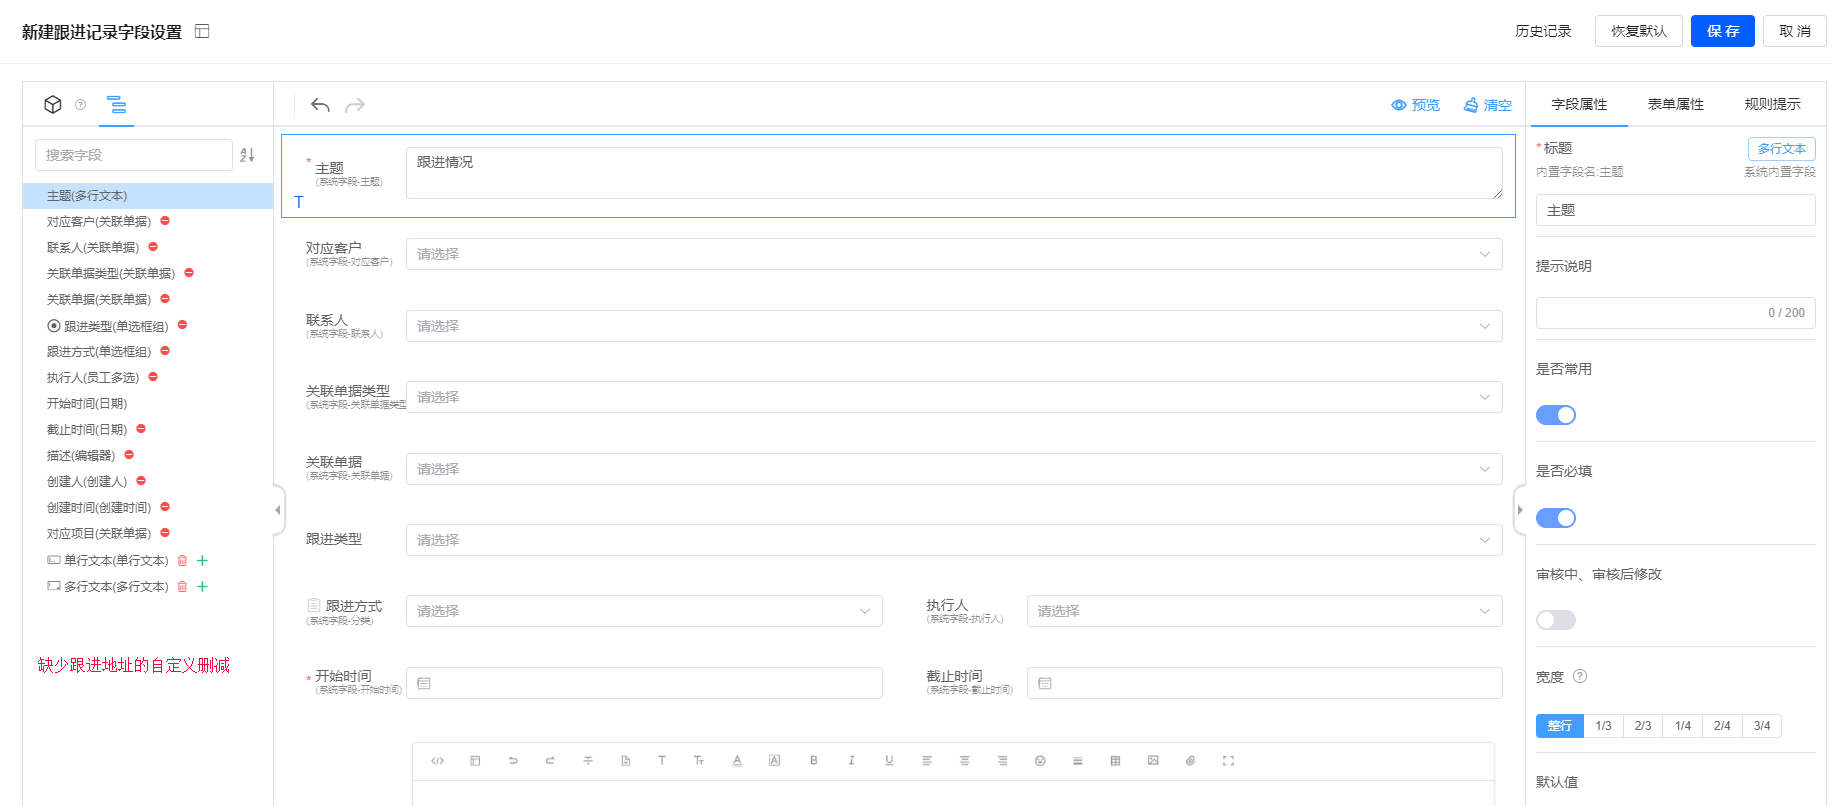
Task: Add 多行文本 field with green plus
Action: 202,587
